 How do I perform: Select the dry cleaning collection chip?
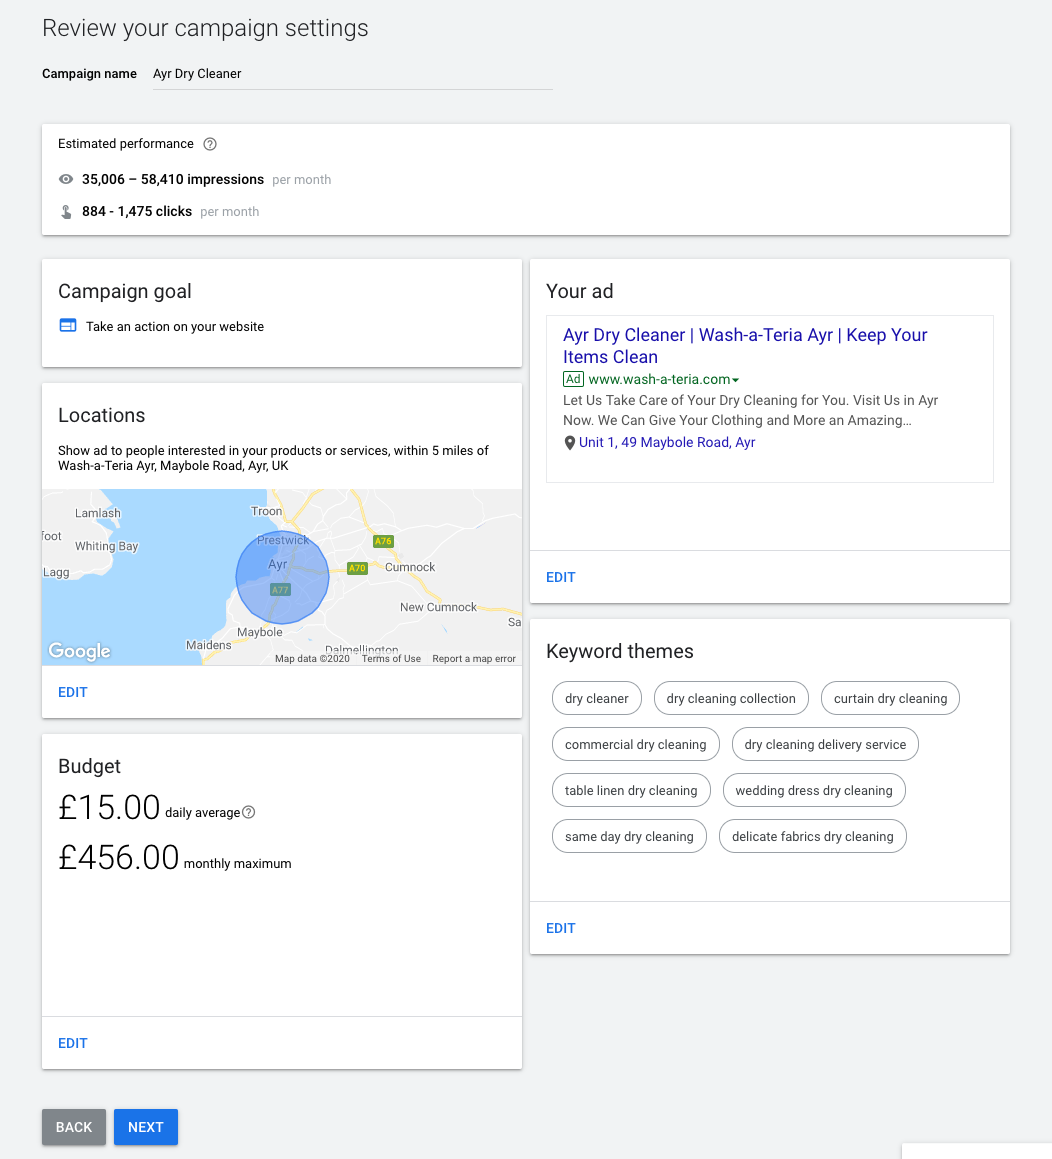click(x=731, y=699)
